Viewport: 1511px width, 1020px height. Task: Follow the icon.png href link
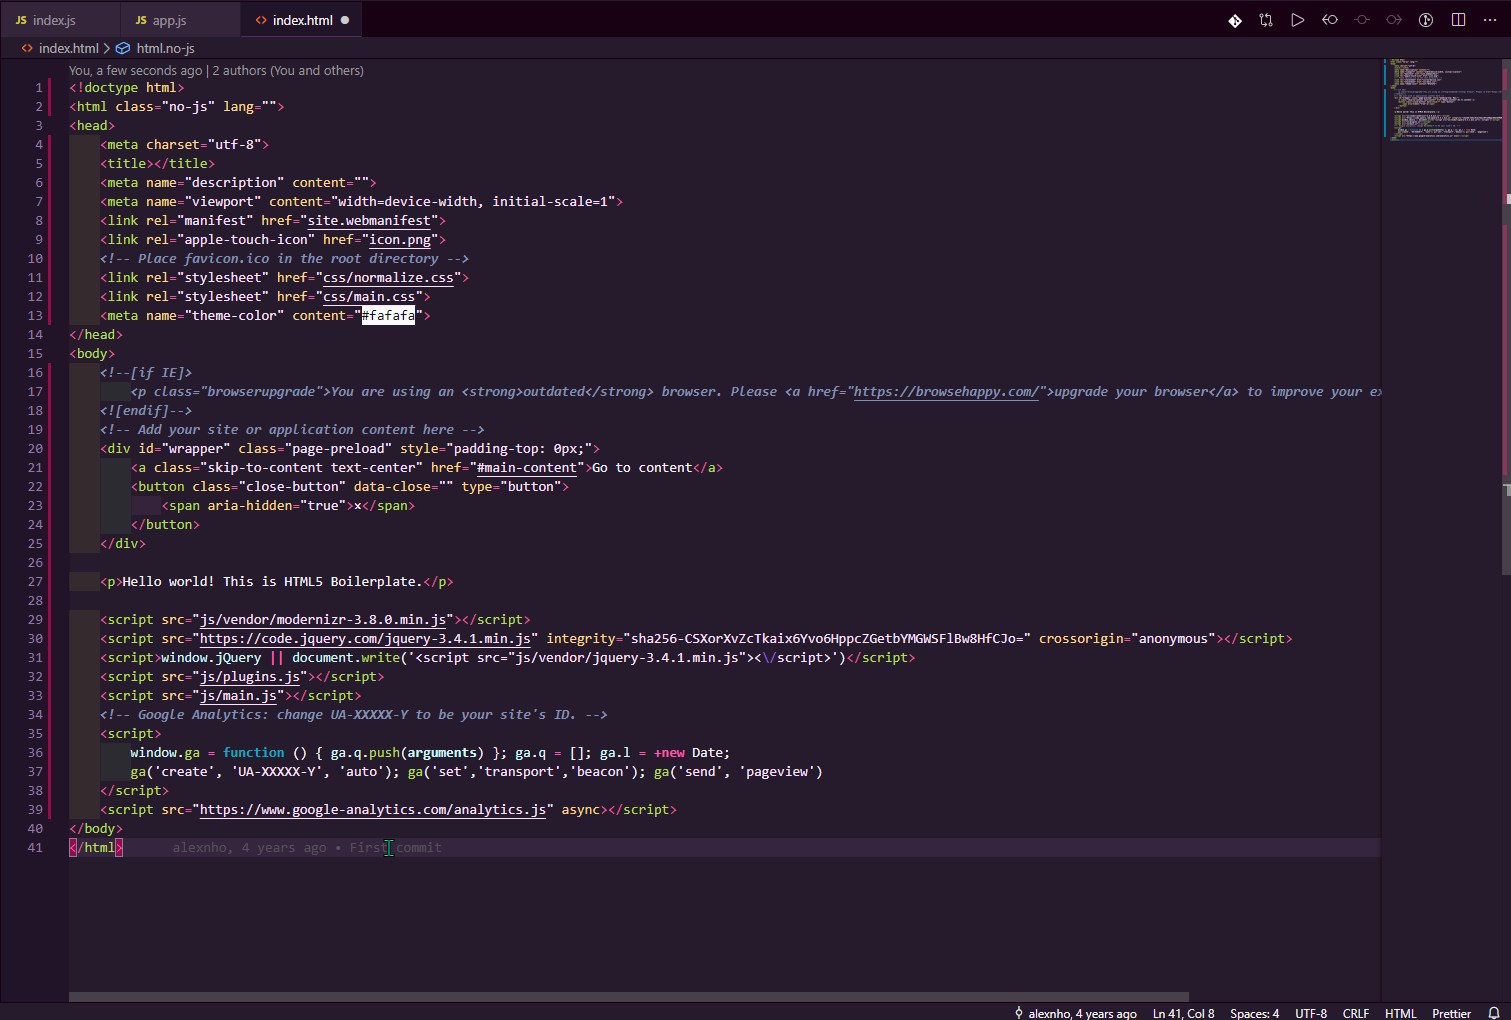coord(400,239)
